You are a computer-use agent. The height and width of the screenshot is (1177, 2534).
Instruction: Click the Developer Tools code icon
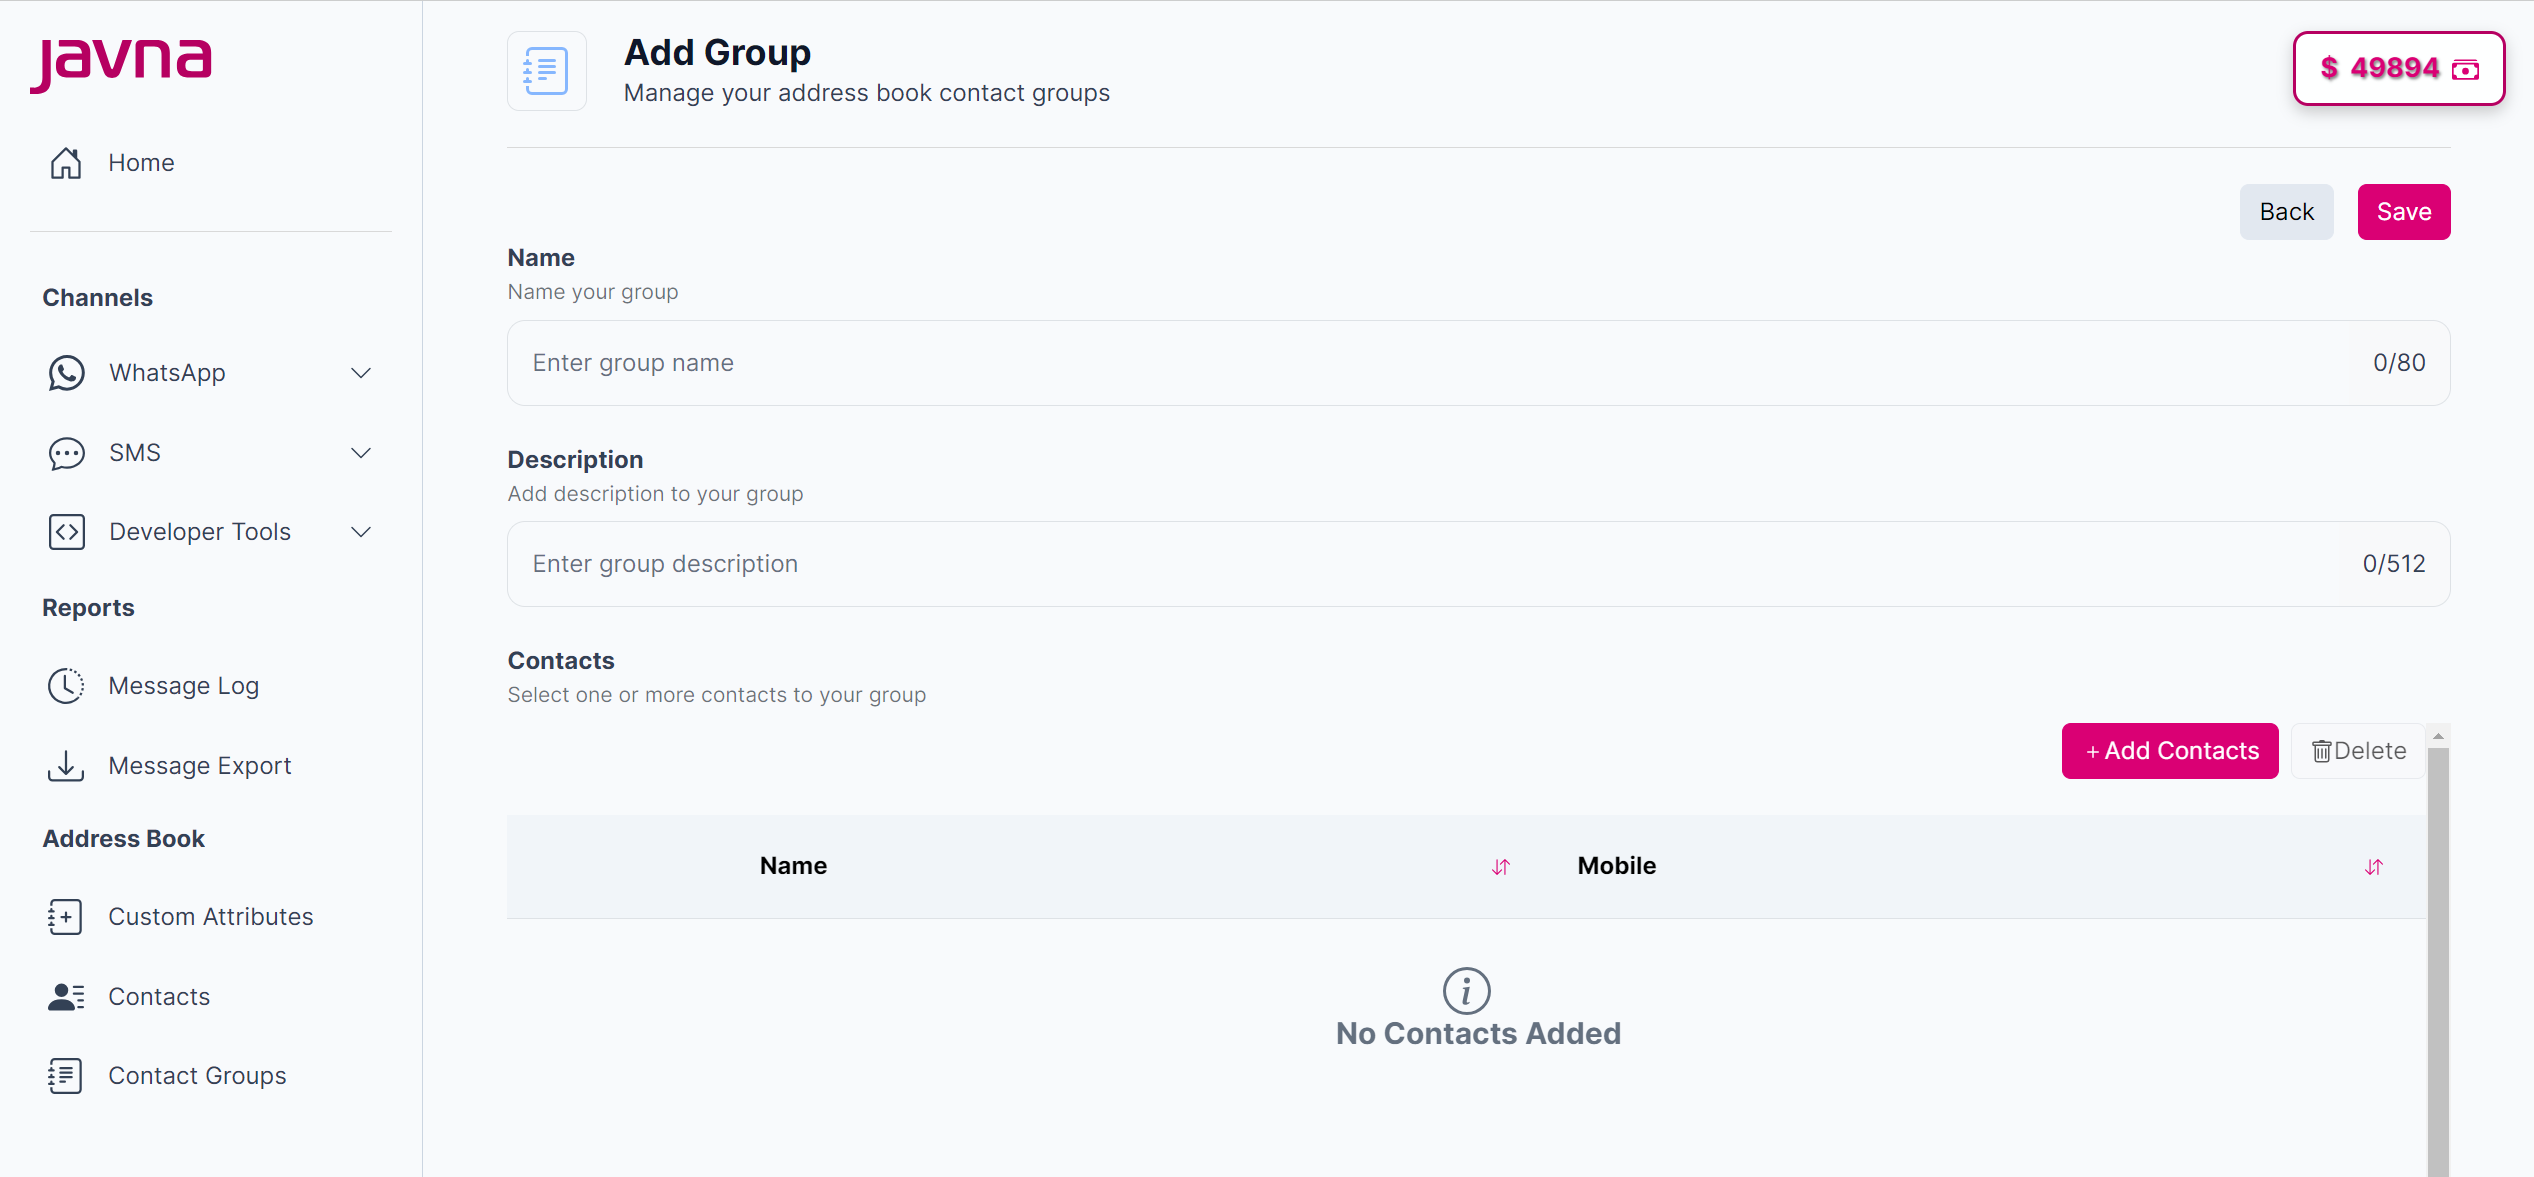[67, 531]
